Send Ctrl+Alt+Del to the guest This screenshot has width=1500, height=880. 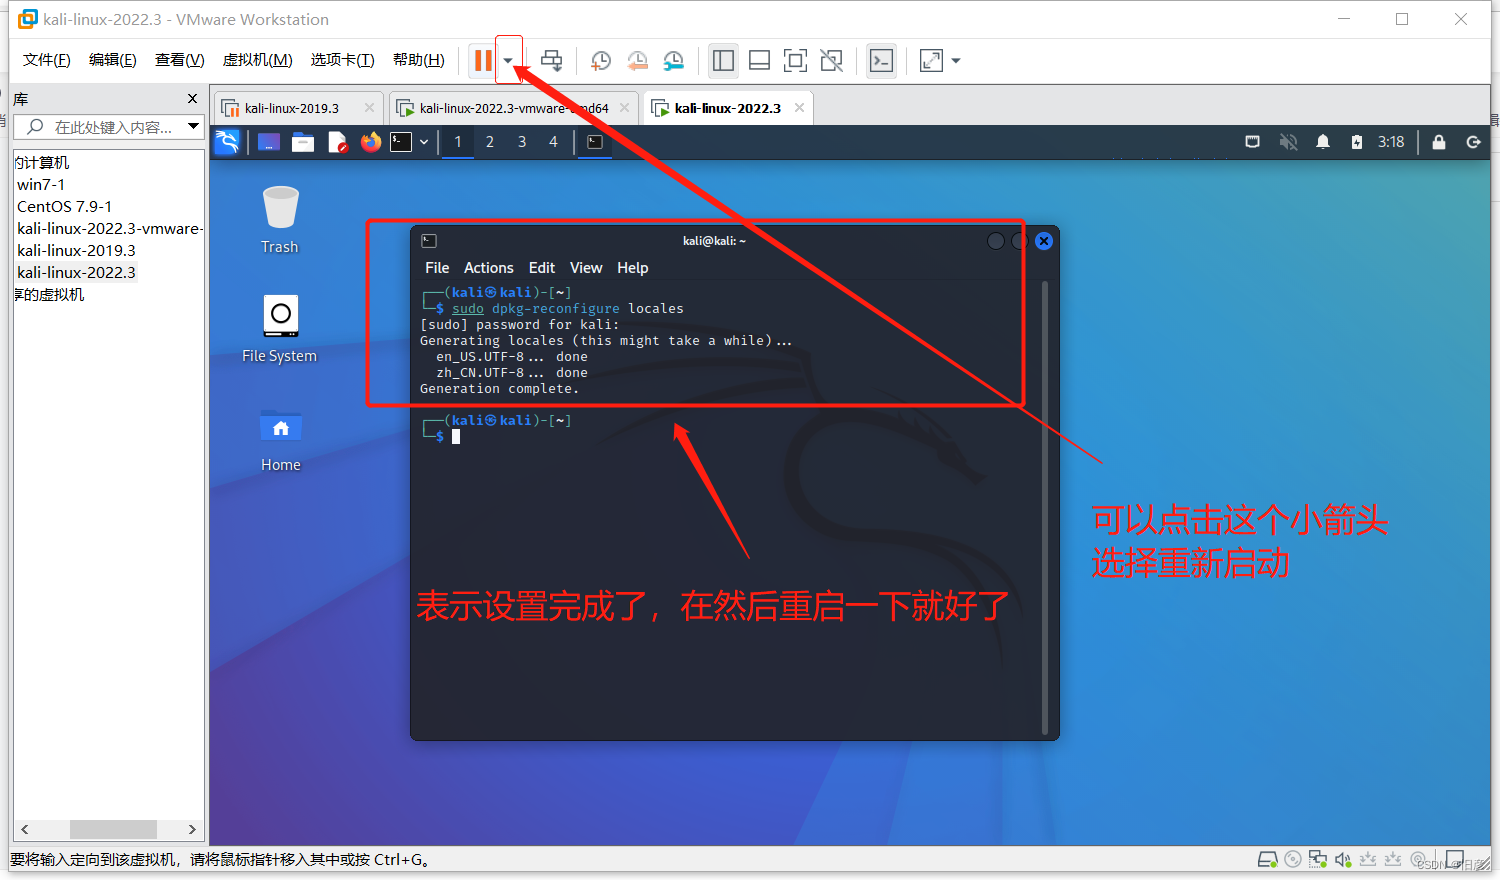(x=551, y=60)
